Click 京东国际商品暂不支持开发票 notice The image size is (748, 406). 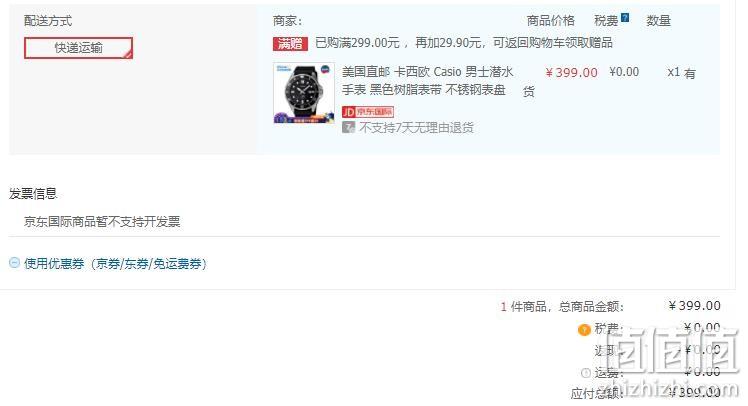[x=102, y=221]
